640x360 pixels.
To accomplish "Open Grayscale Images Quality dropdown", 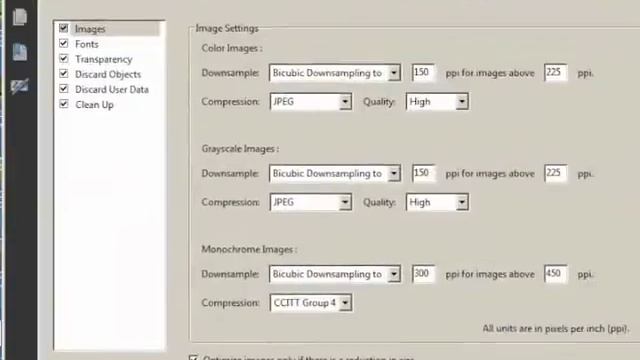I will click(437, 202).
